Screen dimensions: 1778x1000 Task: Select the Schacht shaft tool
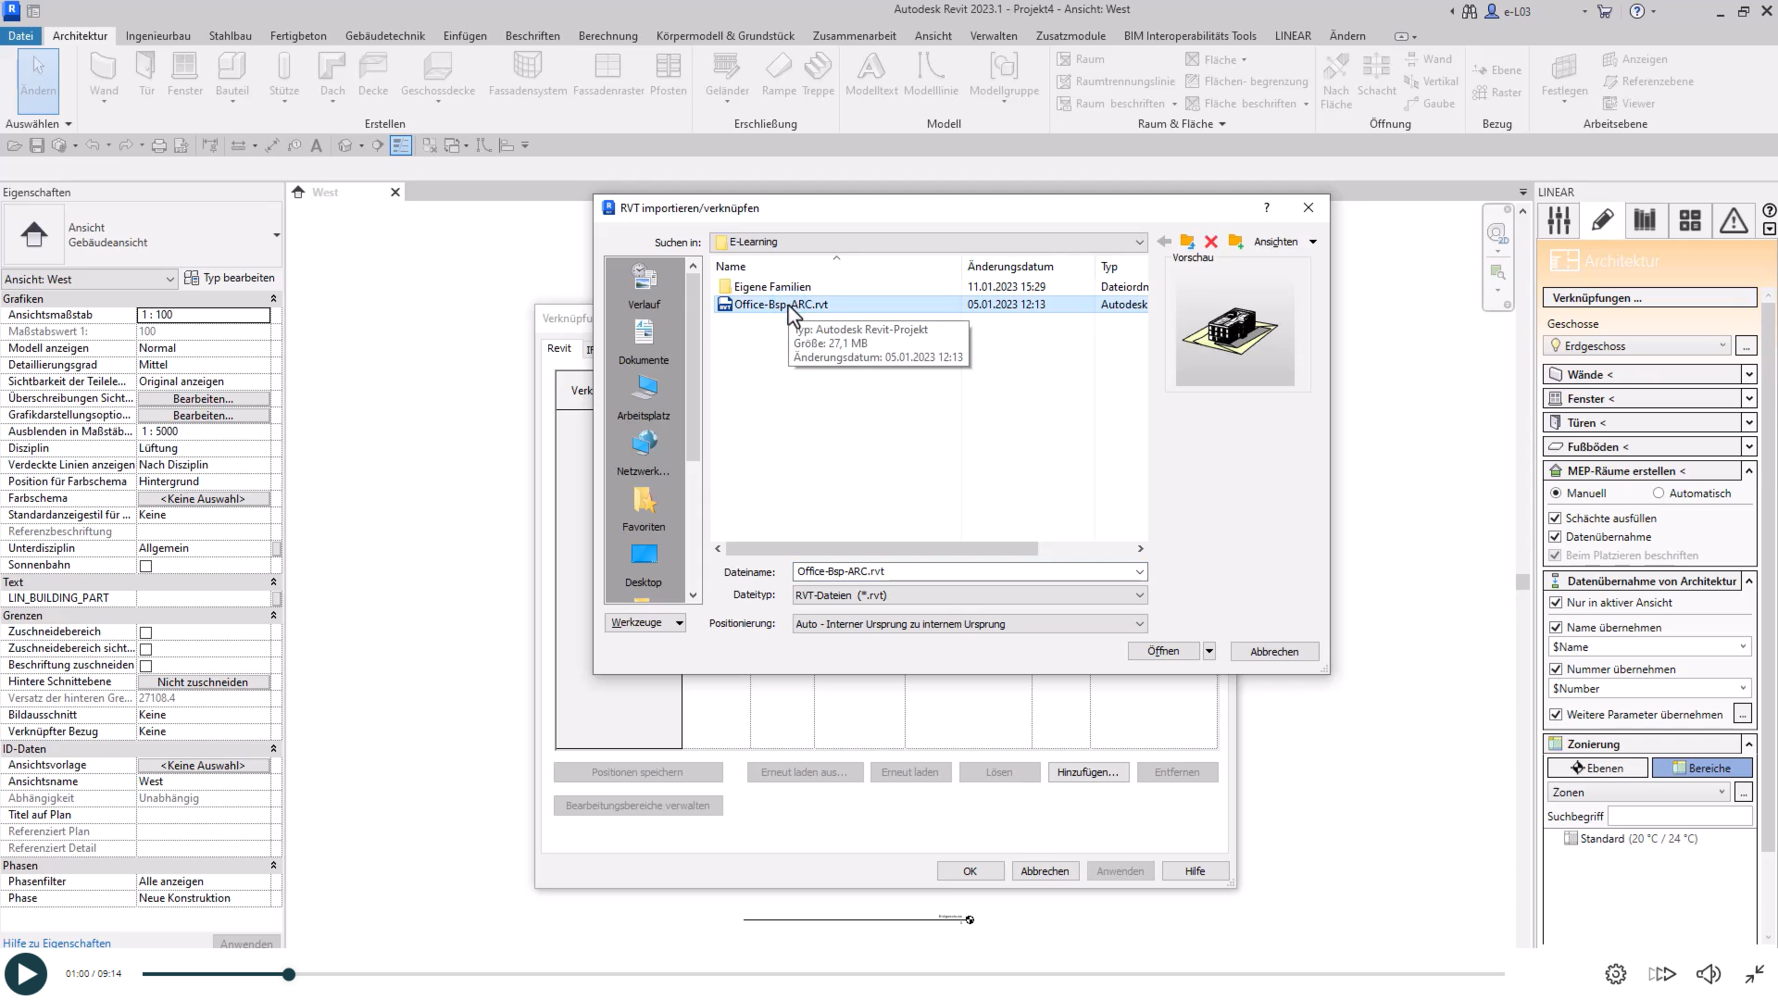tap(1376, 76)
